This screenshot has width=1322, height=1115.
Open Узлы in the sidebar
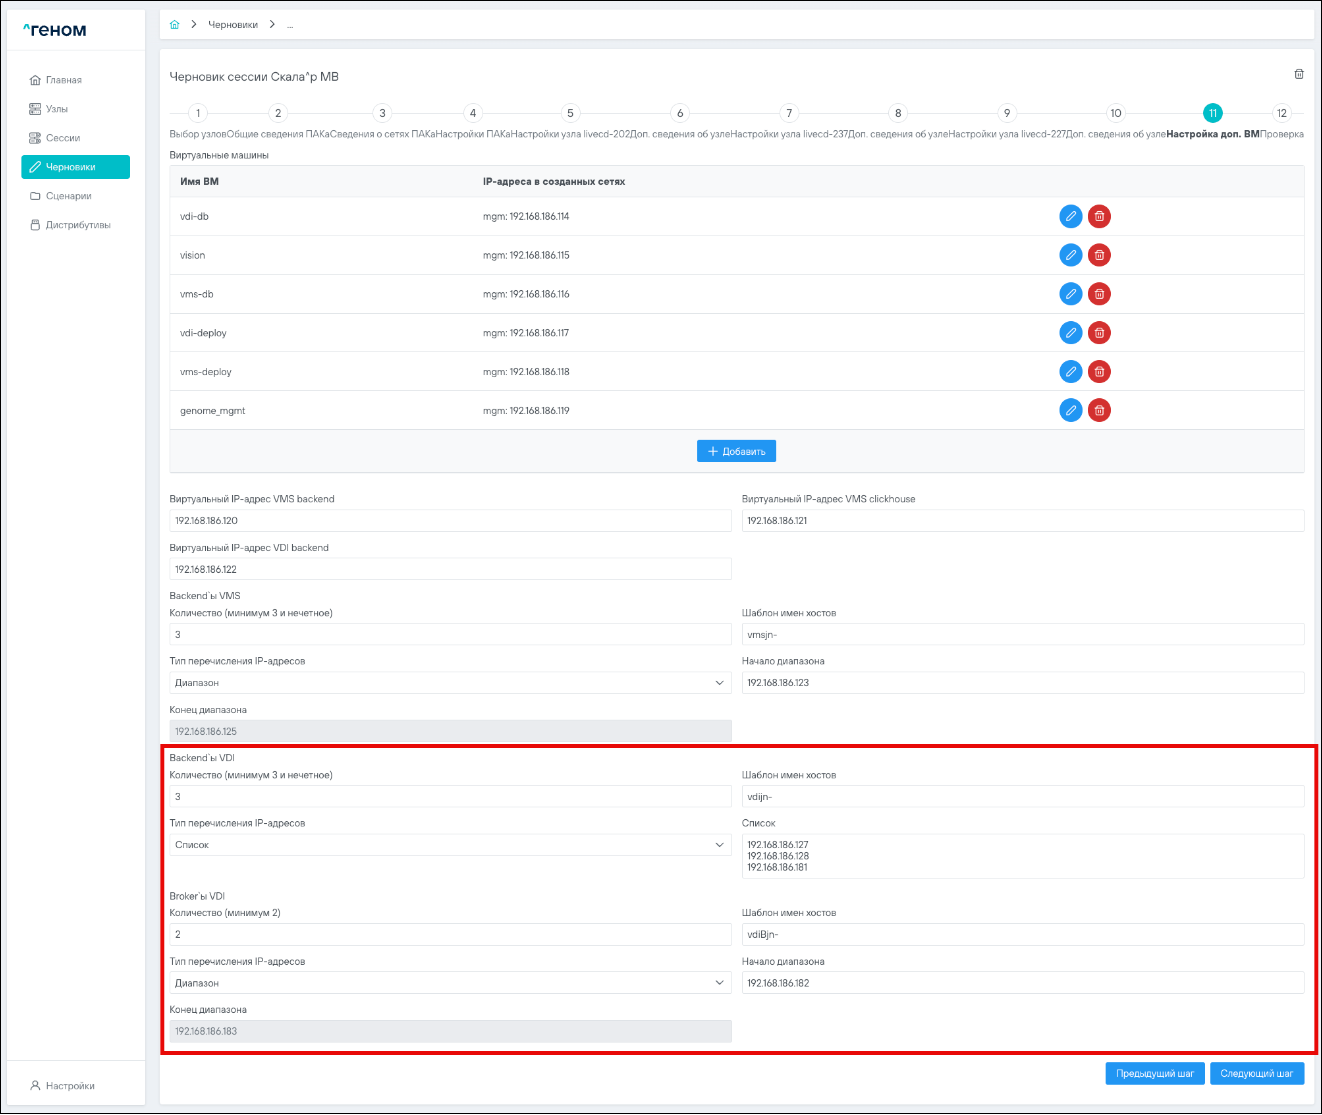coord(57,109)
